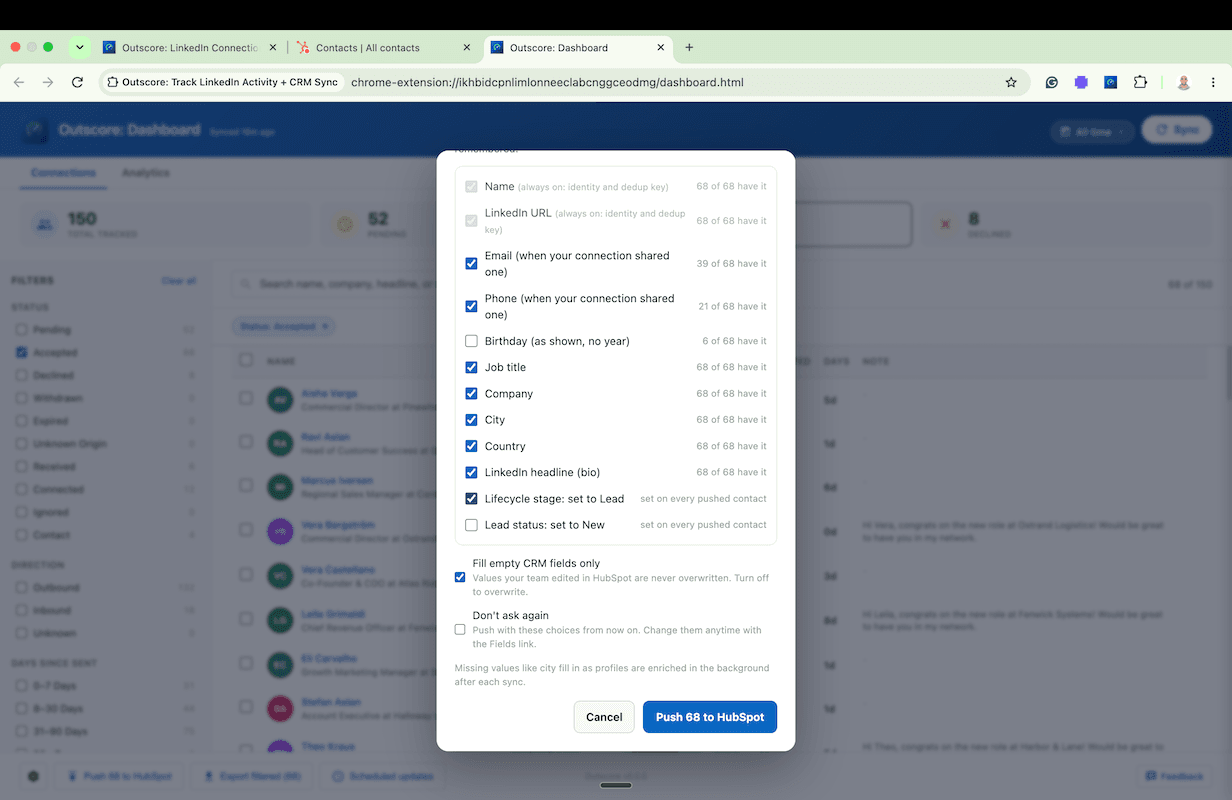Click the browser forward arrow
Image resolution: width=1232 pixels, height=800 pixels.
[x=47, y=82]
